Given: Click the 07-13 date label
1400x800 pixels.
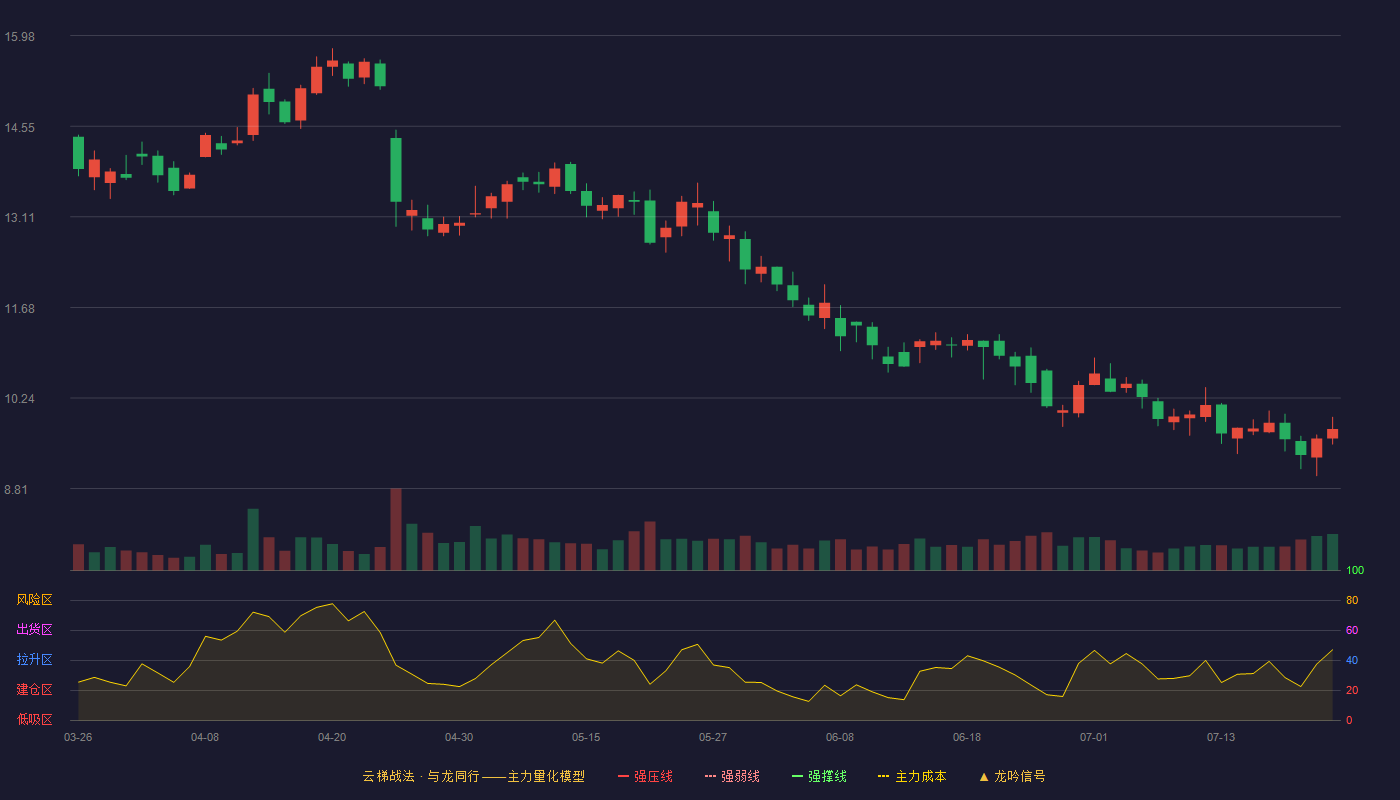Looking at the screenshot, I should 1221,737.
